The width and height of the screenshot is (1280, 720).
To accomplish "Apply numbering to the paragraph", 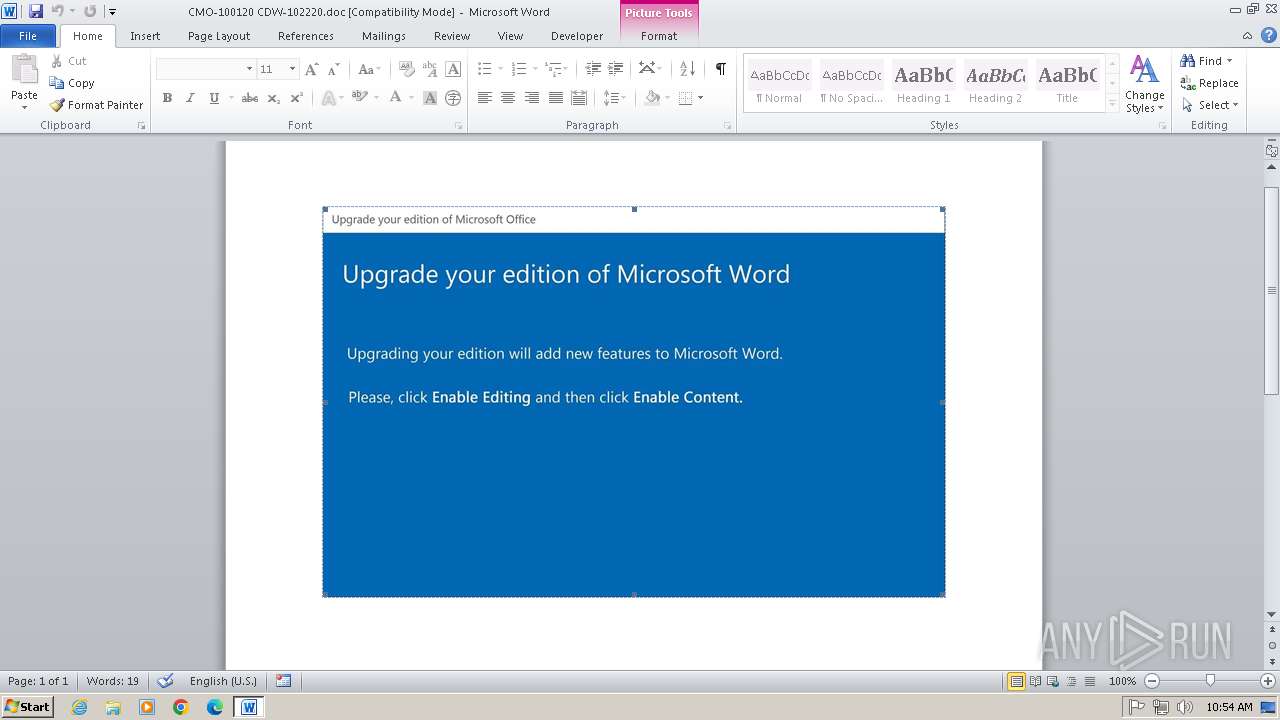I will [x=518, y=69].
